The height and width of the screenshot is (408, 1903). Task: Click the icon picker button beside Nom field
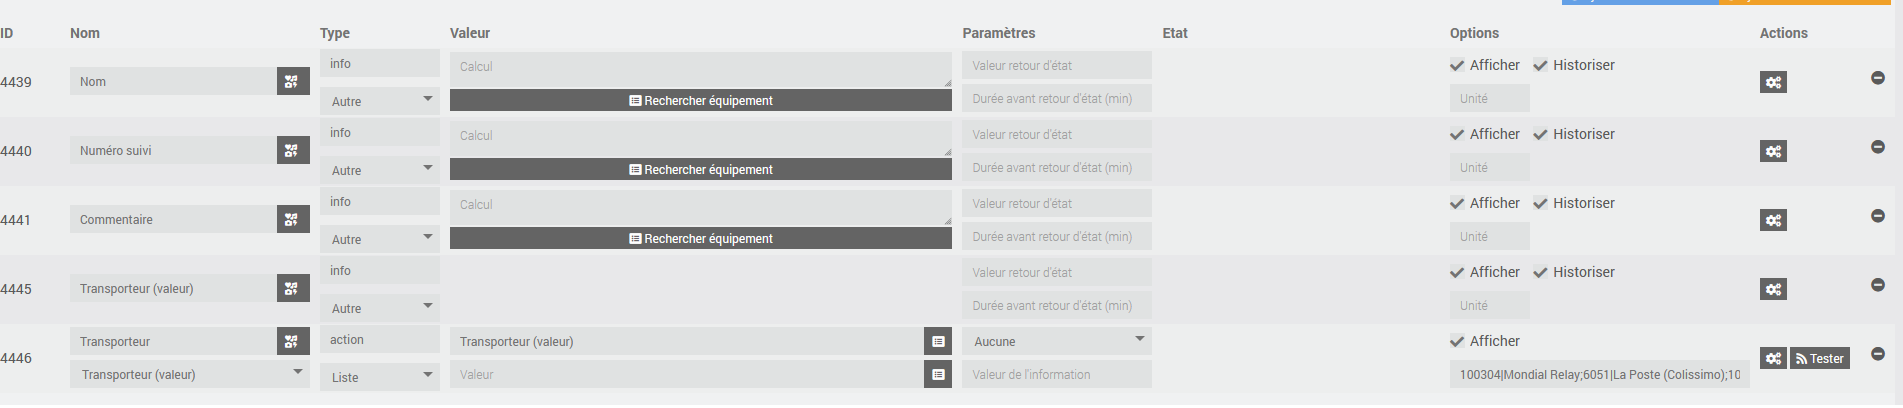coord(292,82)
